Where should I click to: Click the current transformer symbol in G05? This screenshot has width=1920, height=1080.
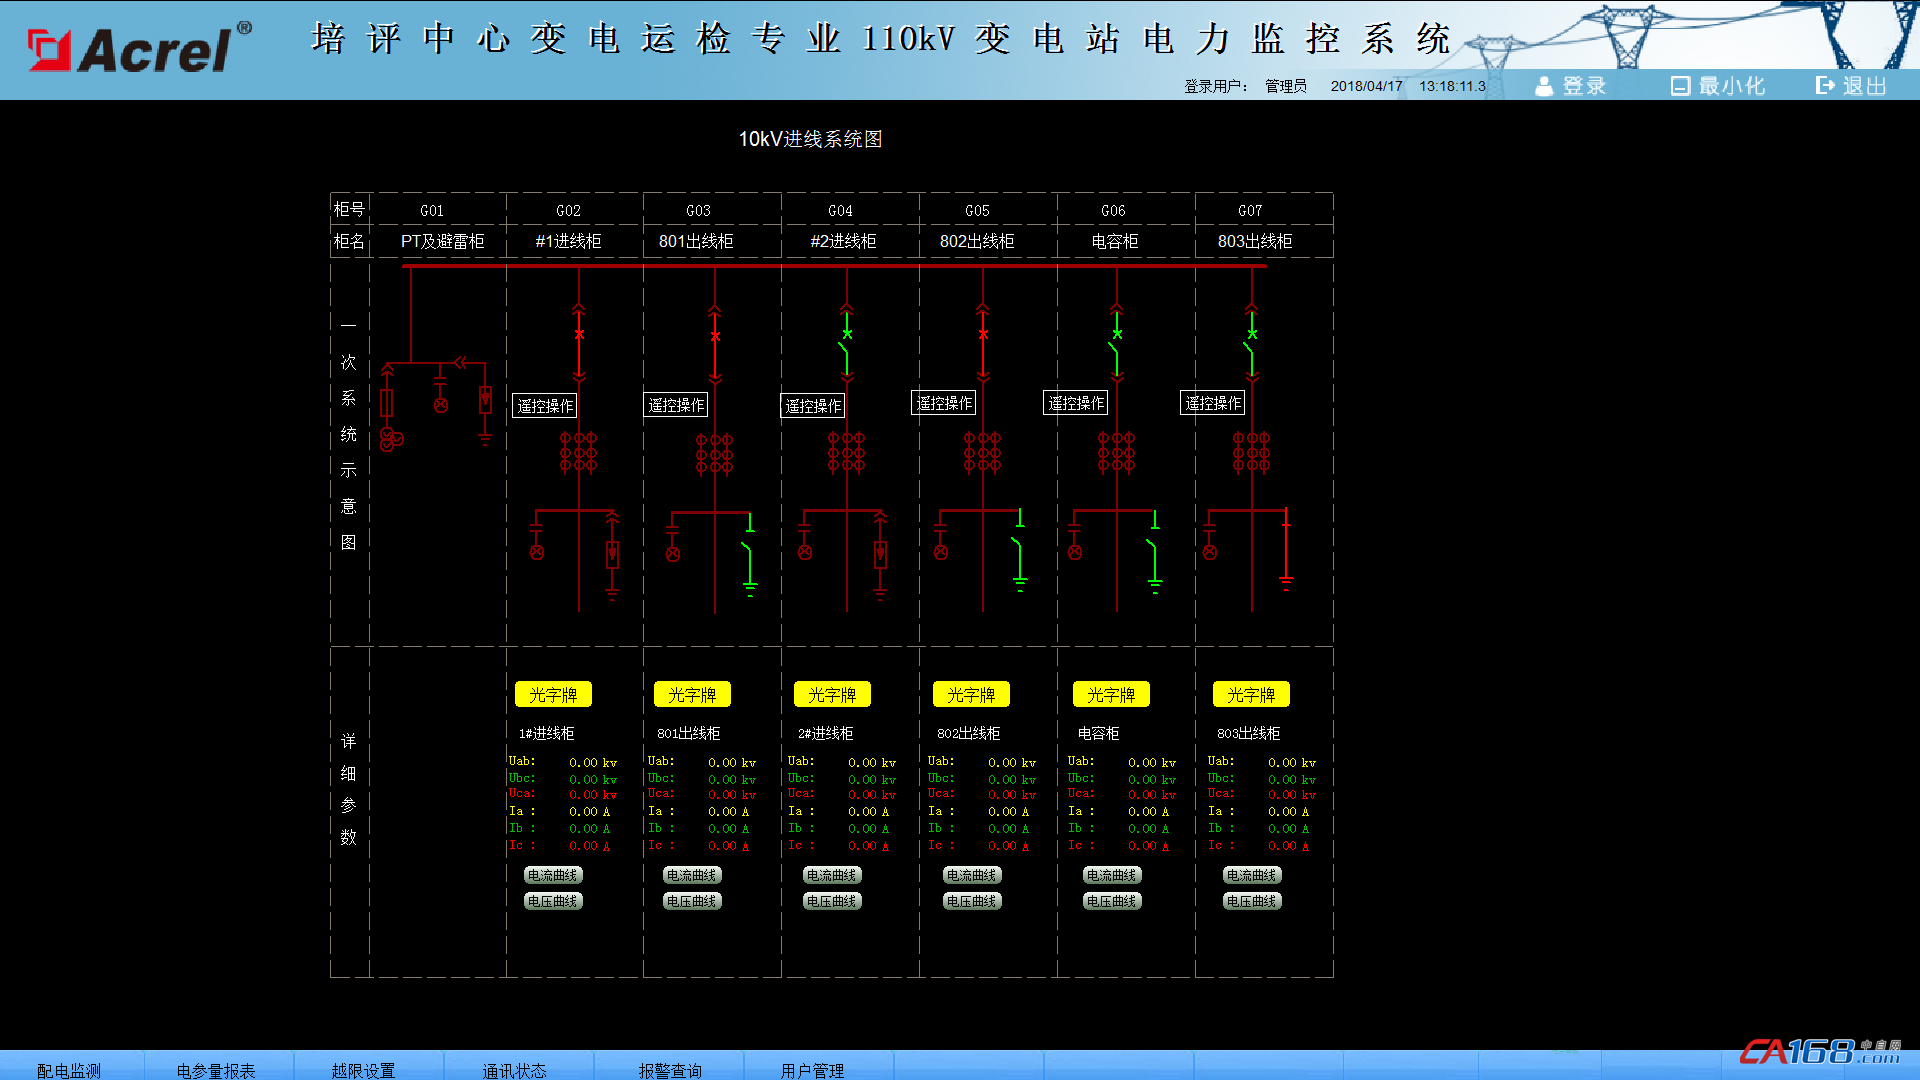pos(982,452)
